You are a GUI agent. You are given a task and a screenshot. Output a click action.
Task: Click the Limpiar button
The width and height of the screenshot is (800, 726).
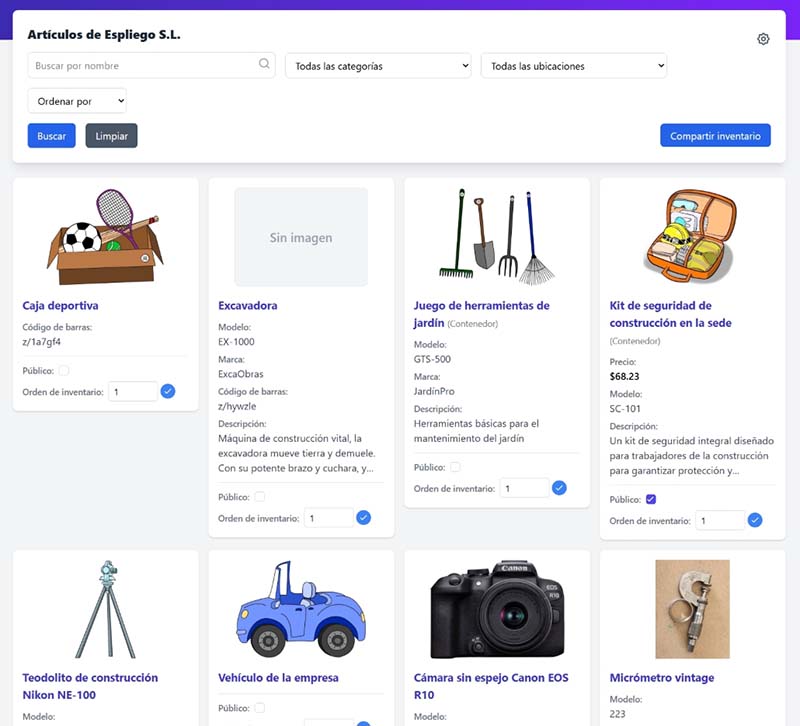111,135
